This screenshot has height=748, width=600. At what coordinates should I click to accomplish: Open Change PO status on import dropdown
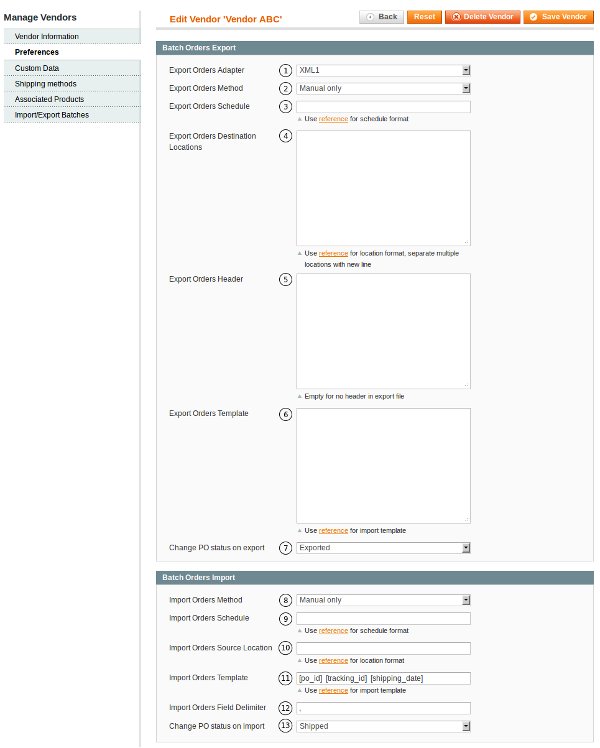pyautogui.click(x=383, y=726)
